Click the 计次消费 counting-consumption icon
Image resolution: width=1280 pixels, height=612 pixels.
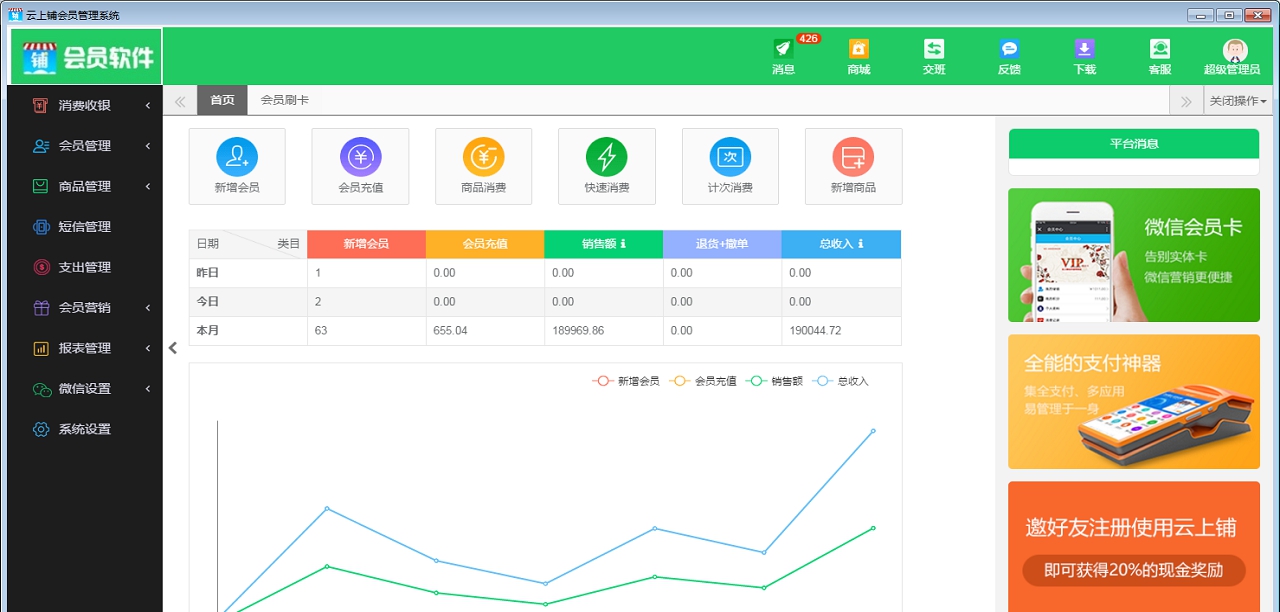(730, 166)
